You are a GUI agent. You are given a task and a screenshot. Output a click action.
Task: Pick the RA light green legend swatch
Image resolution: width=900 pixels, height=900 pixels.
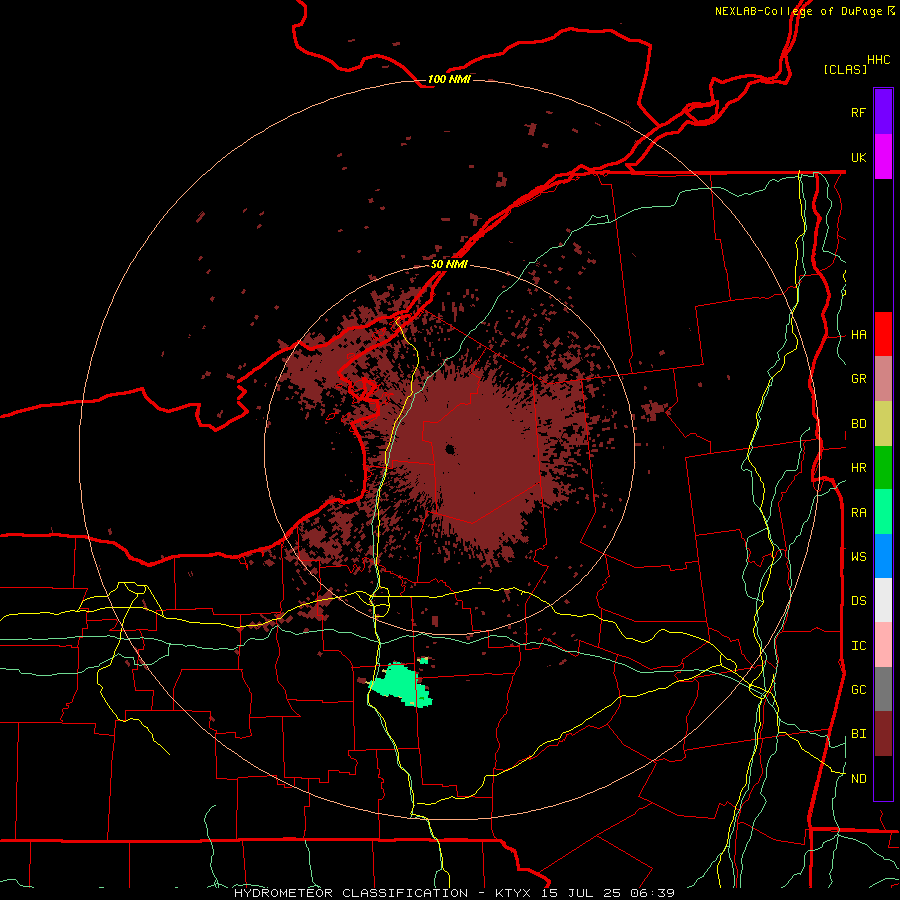[x=883, y=512]
